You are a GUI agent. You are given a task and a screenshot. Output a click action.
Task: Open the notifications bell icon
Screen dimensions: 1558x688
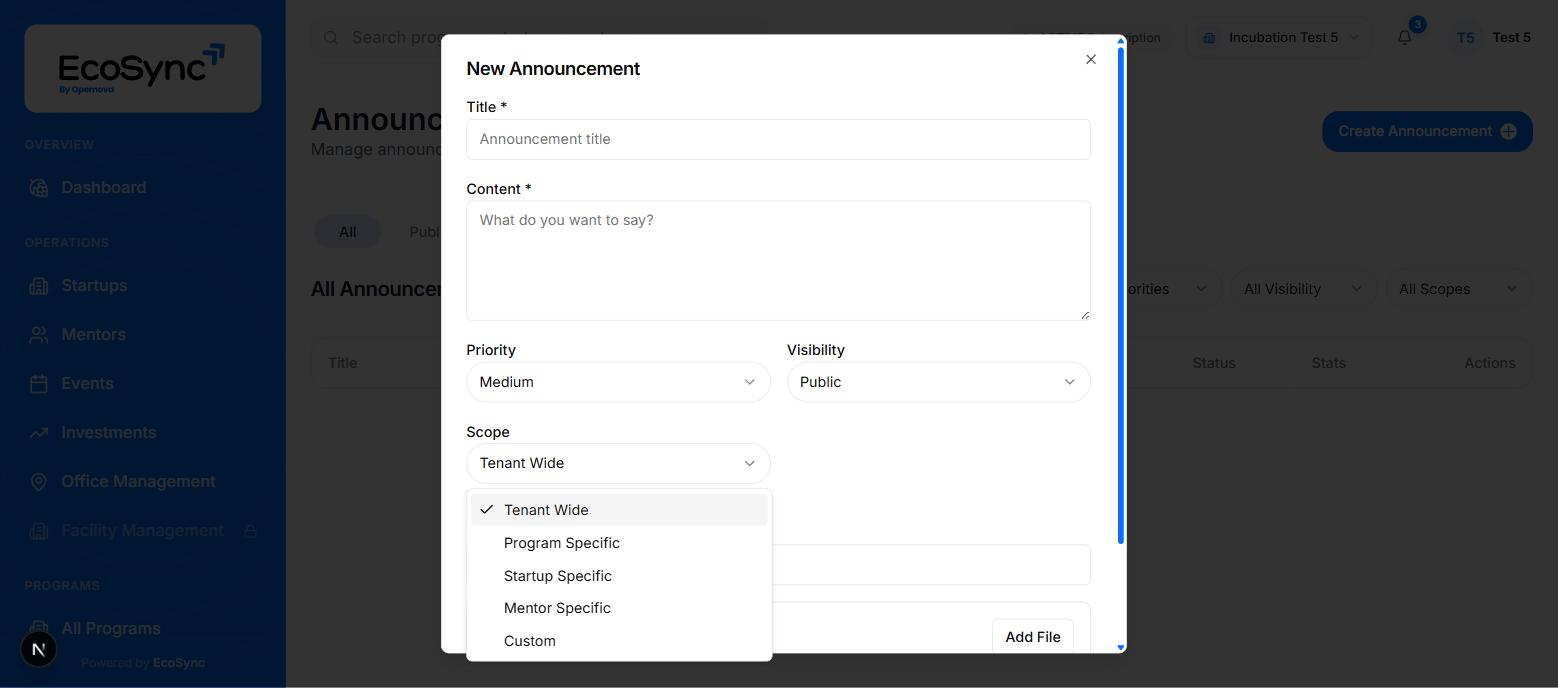pyautogui.click(x=1405, y=38)
